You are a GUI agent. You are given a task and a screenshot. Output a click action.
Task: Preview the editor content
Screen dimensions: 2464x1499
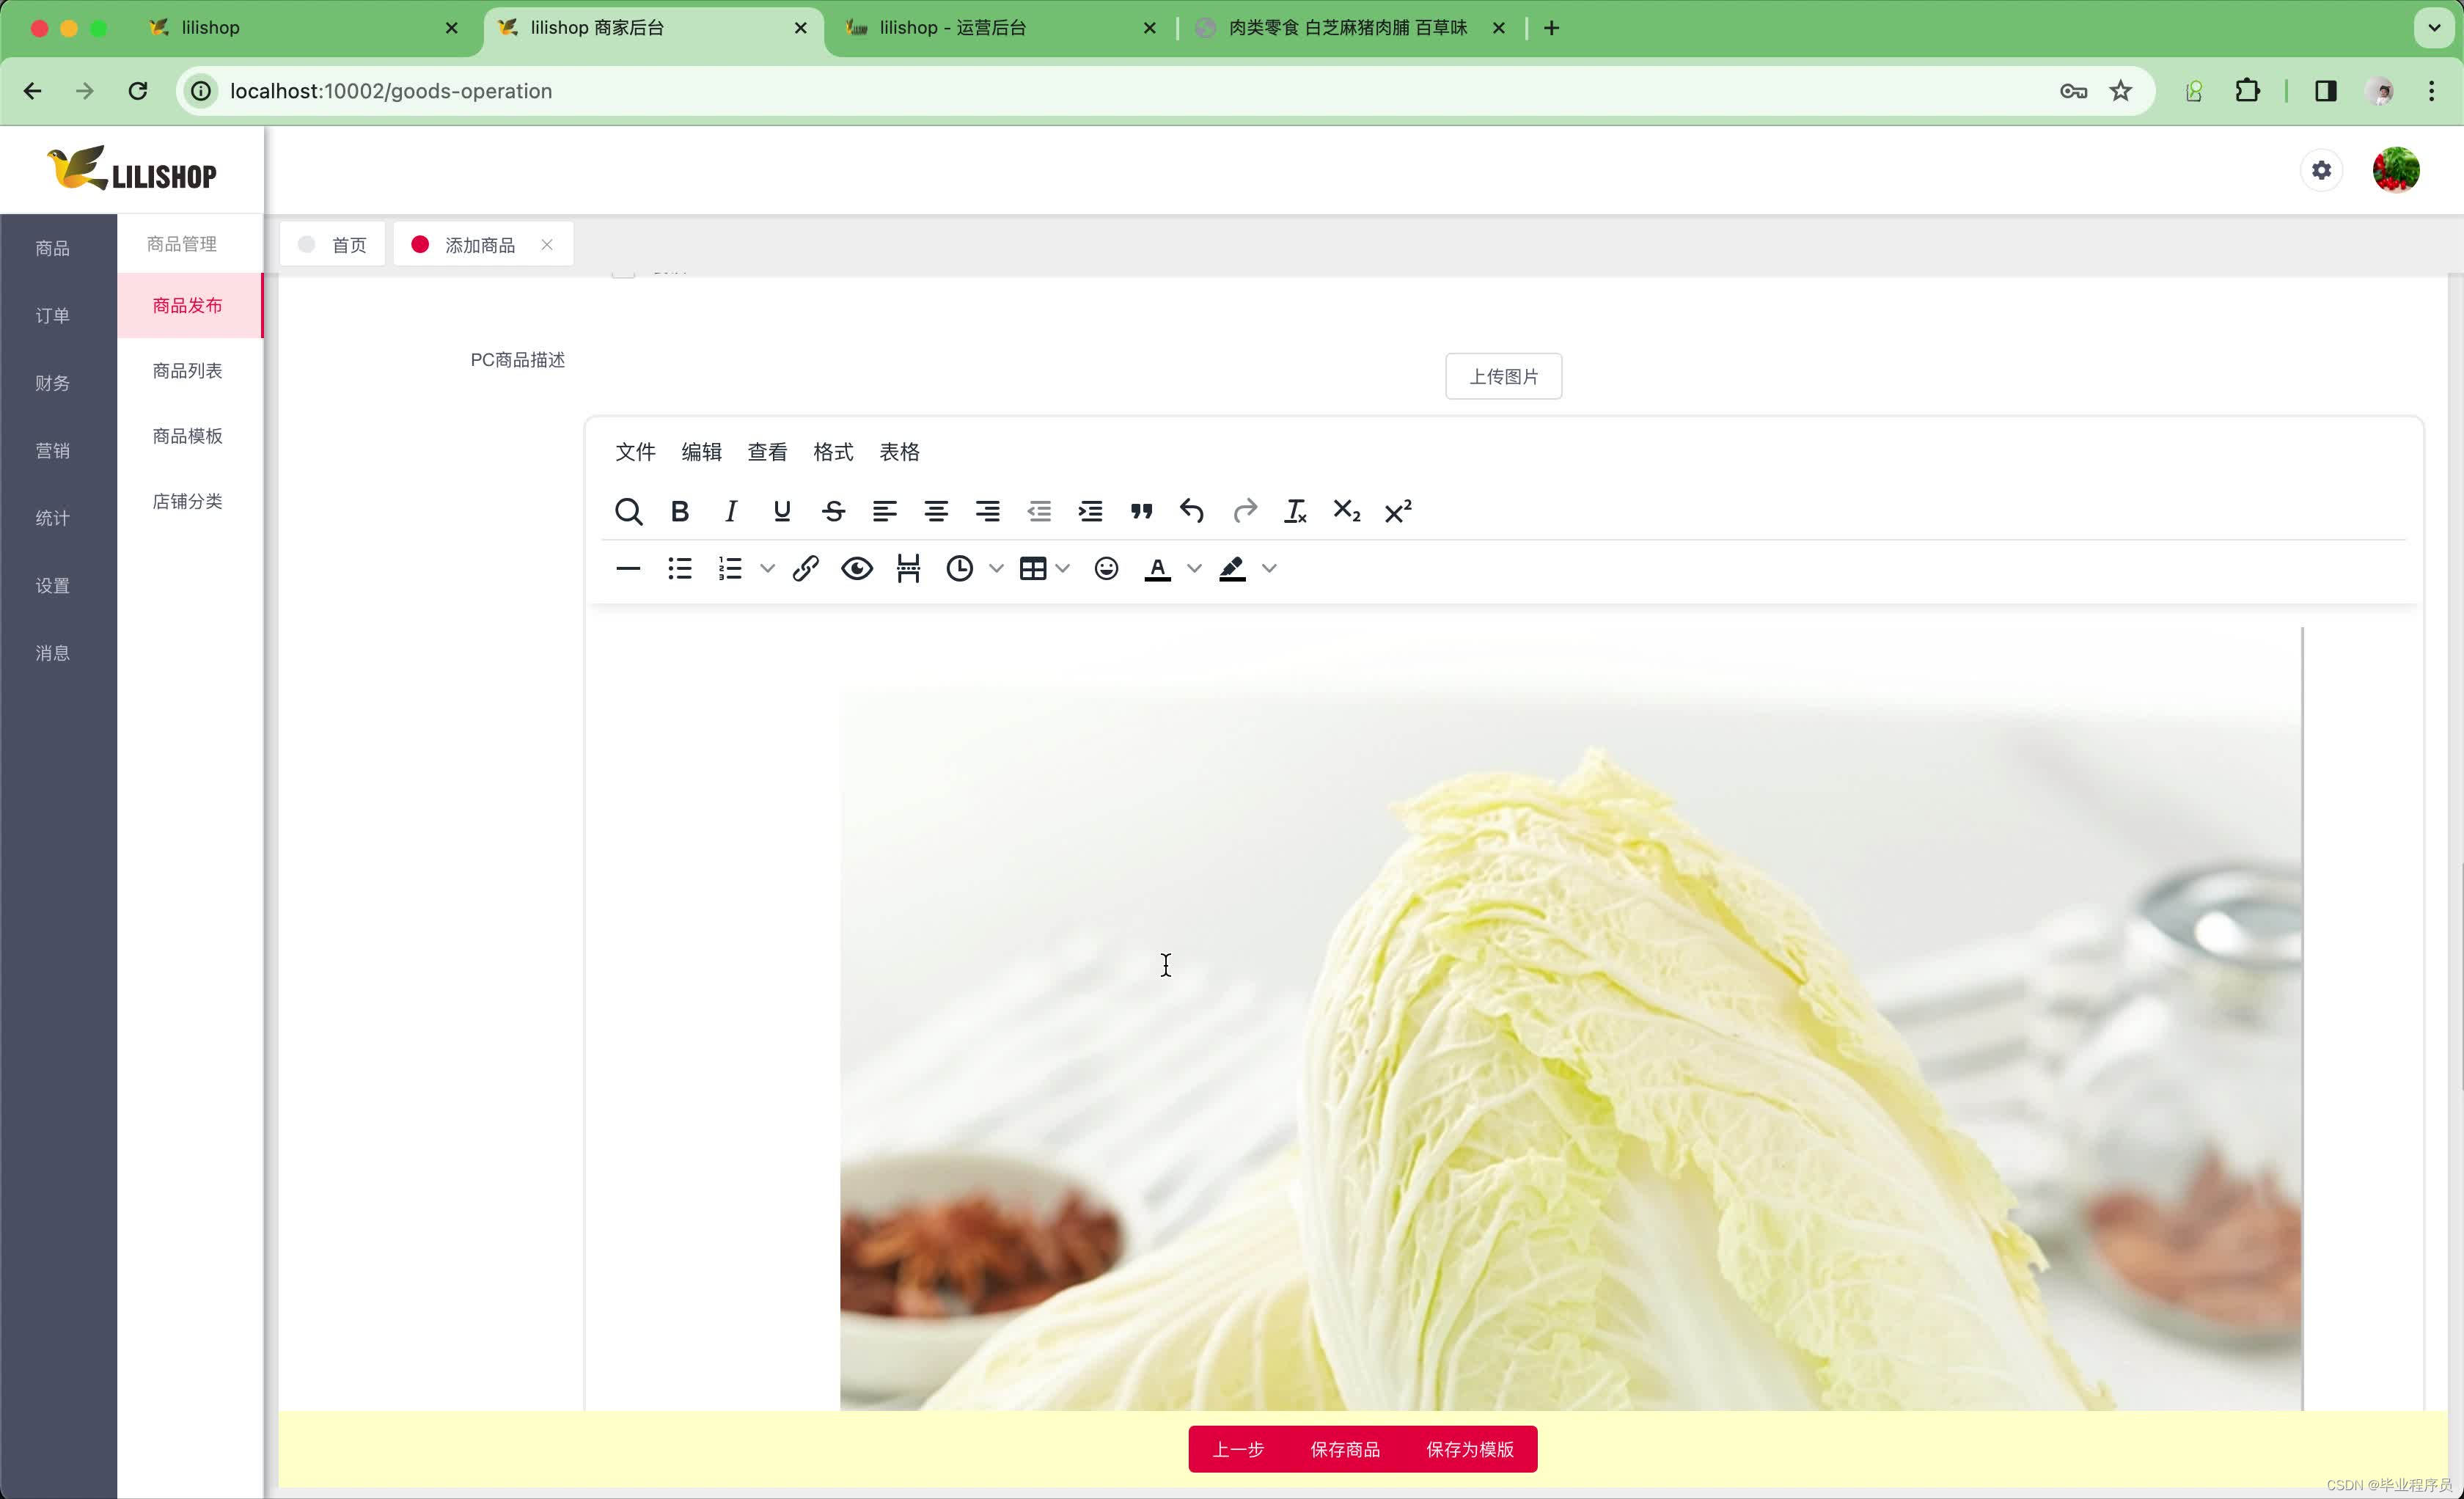coord(857,568)
